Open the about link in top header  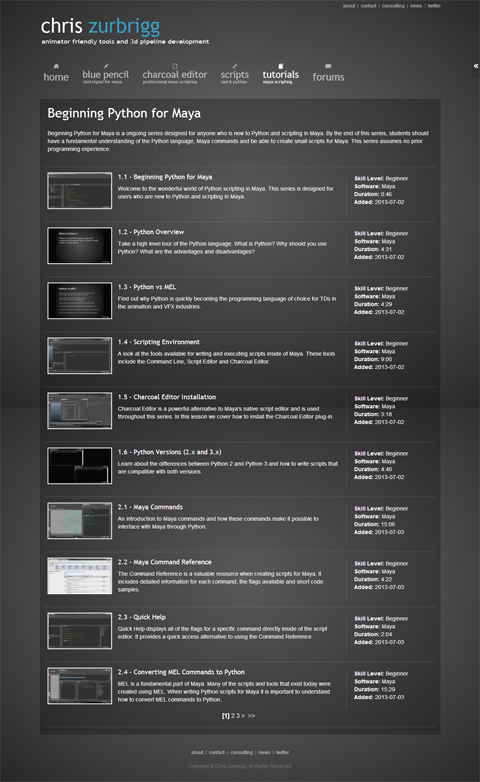pyautogui.click(x=349, y=6)
